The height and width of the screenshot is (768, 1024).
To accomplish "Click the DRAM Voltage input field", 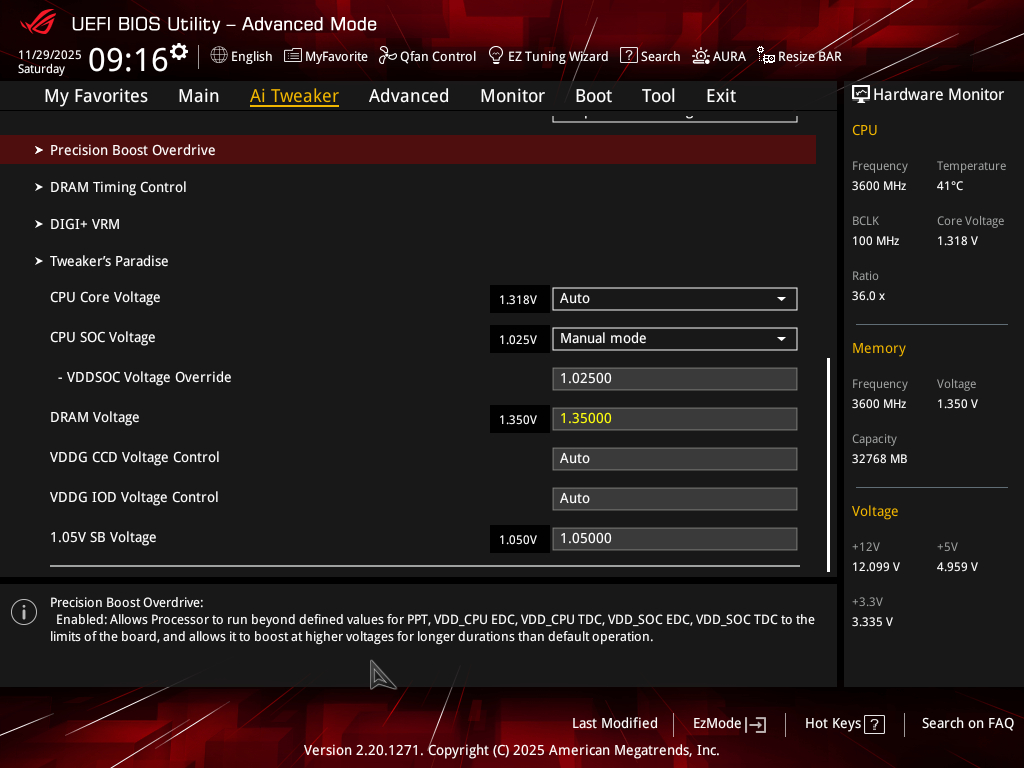I will coord(674,418).
